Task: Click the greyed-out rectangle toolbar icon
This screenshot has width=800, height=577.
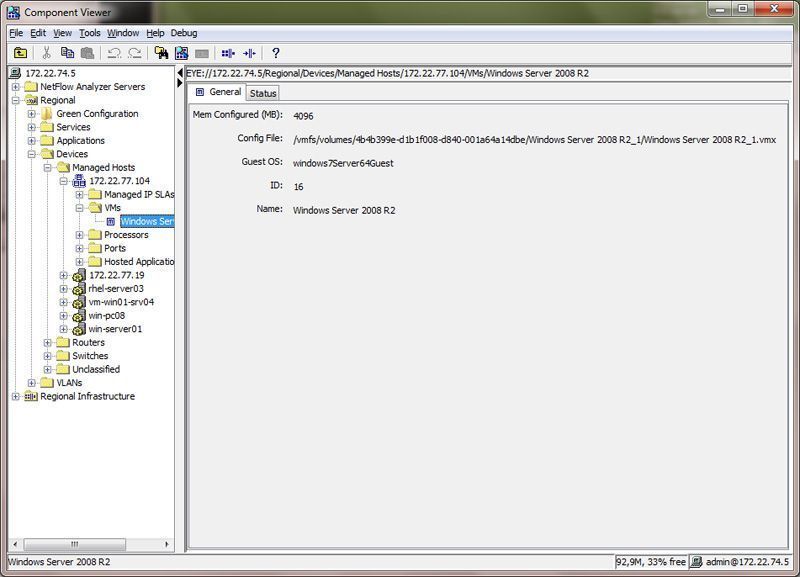Action: pos(202,53)
